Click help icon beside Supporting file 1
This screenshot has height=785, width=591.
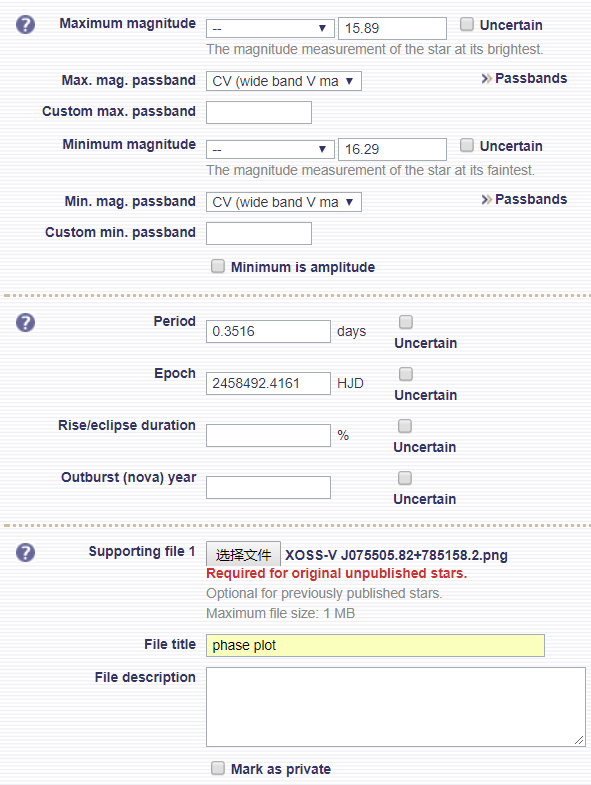click(x=25, y=553)
